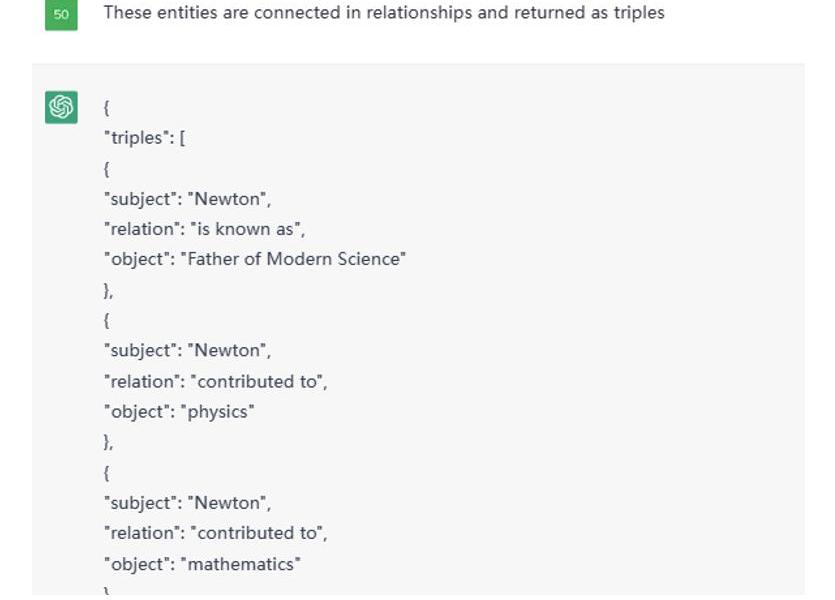Select the Newton subject line in mathematics triple
This screenshot has height=600, width=835.
click(x=187, y=503)
